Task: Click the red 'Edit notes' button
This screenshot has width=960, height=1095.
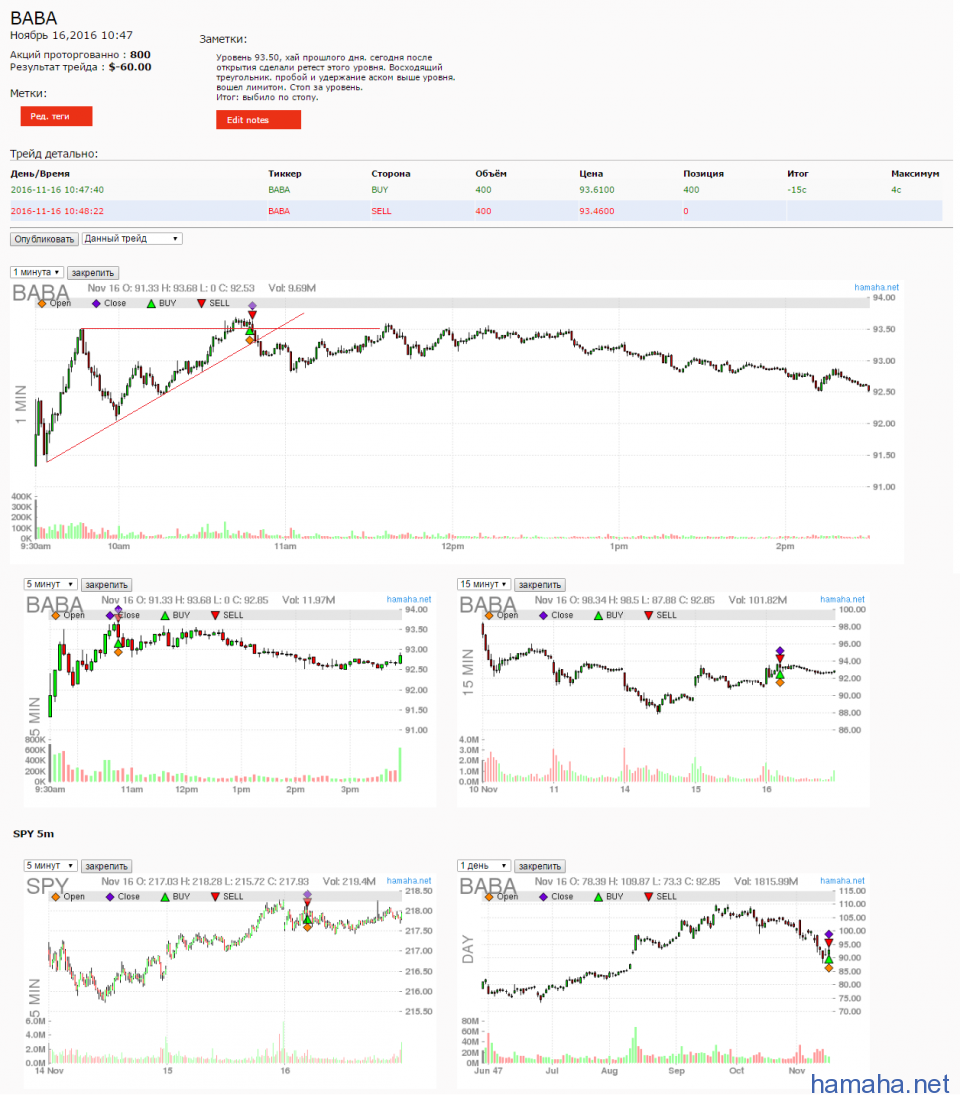Action: coord(258,119)
